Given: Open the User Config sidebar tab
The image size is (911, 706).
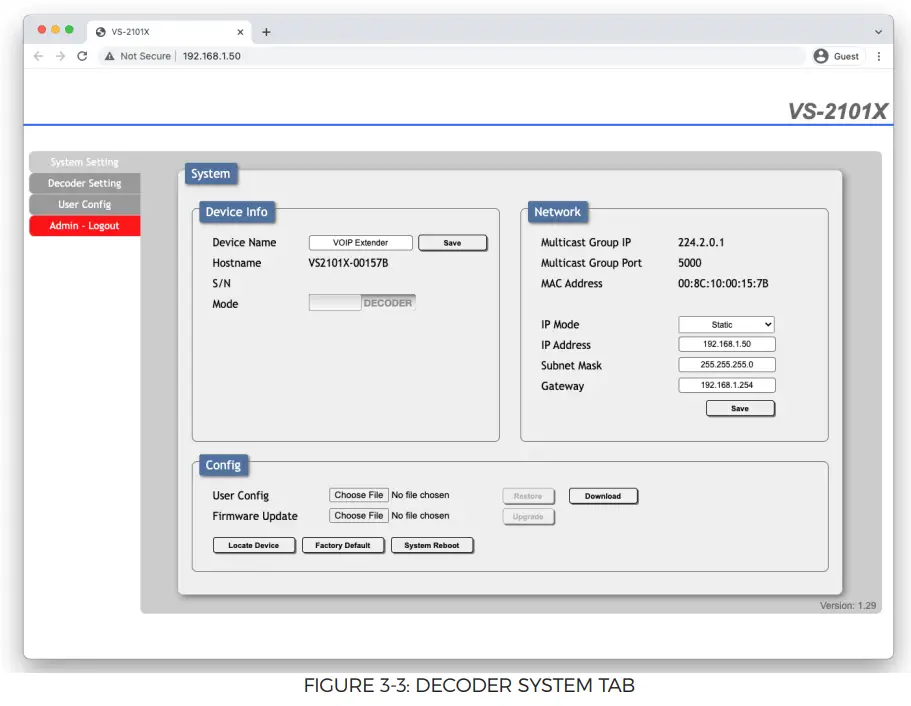Looking at the screenshot, I should [85, 204].
